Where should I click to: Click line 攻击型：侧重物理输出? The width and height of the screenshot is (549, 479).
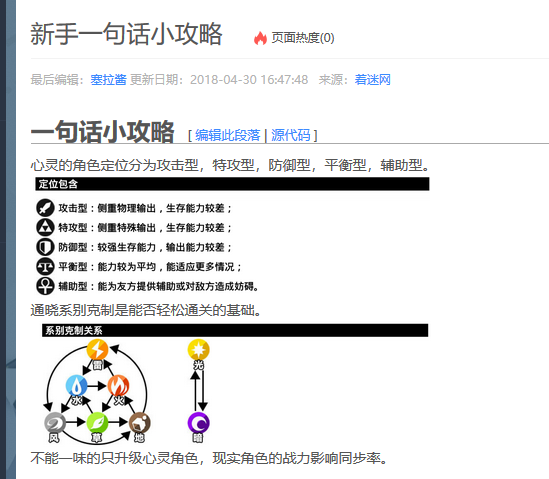click(145, 208)
